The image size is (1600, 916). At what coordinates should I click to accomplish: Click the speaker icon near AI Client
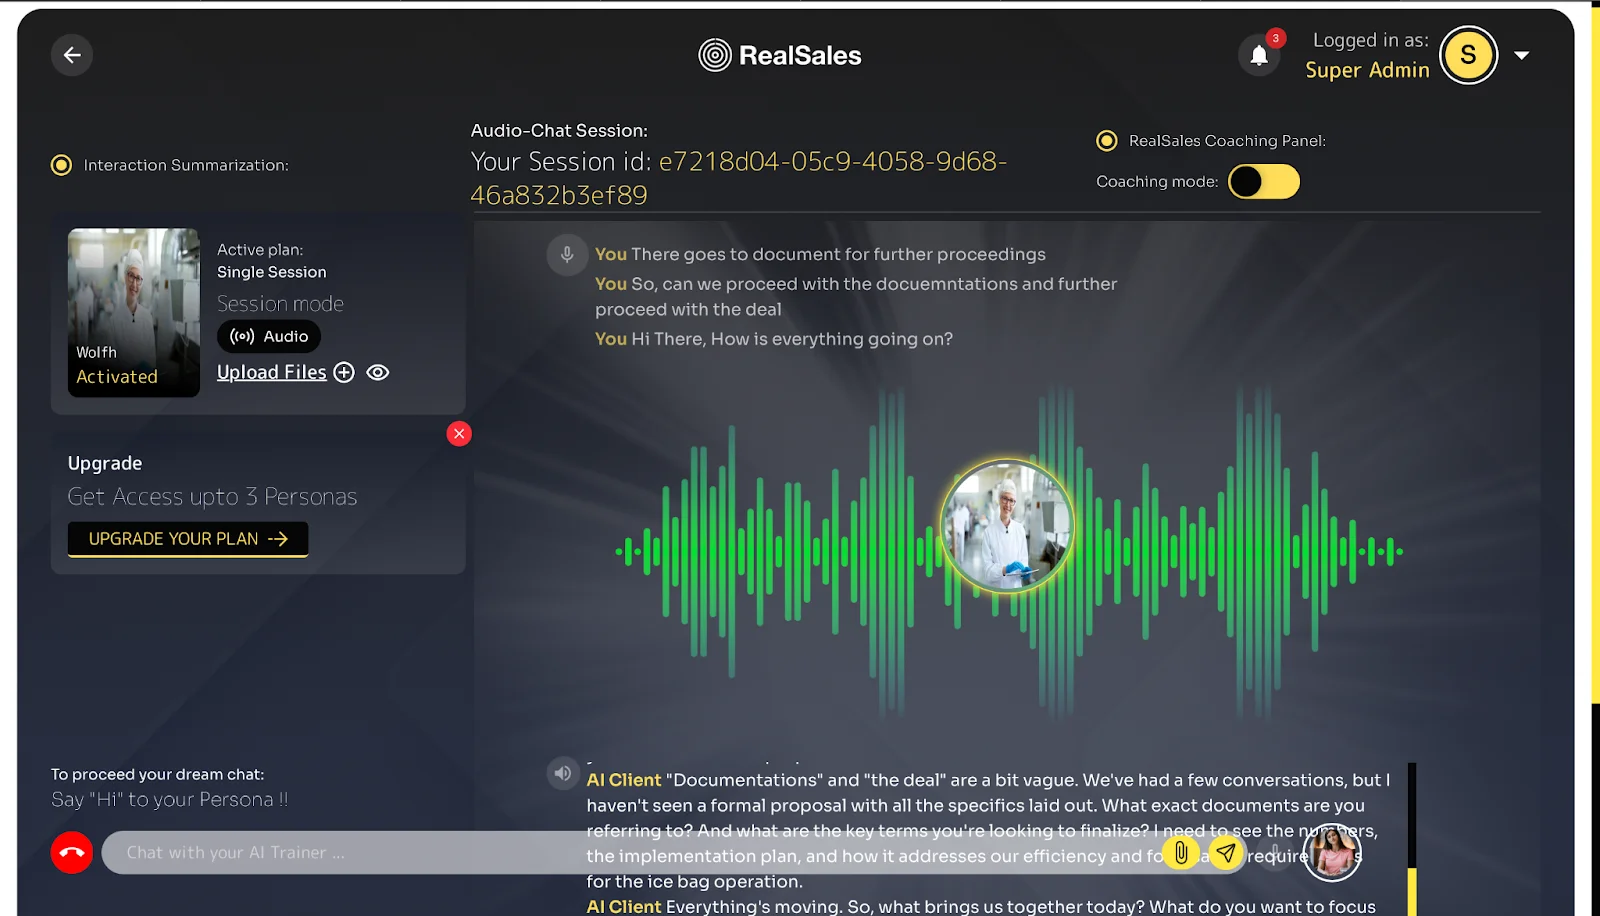click(x=563, y=773)
